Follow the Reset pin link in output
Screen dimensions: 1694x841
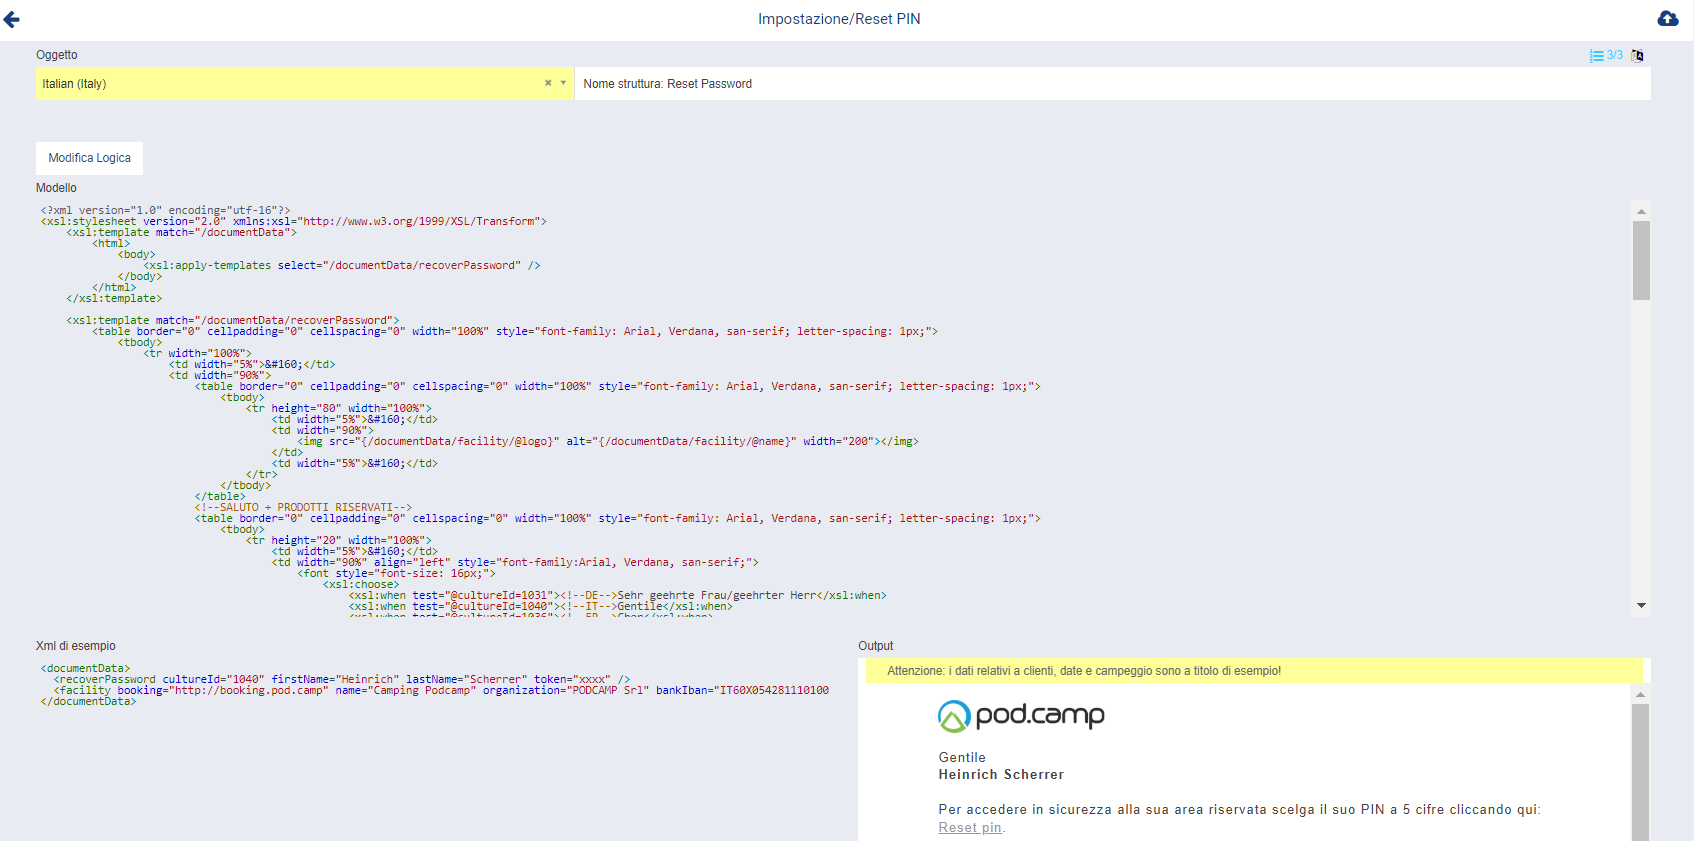point(969,827)
